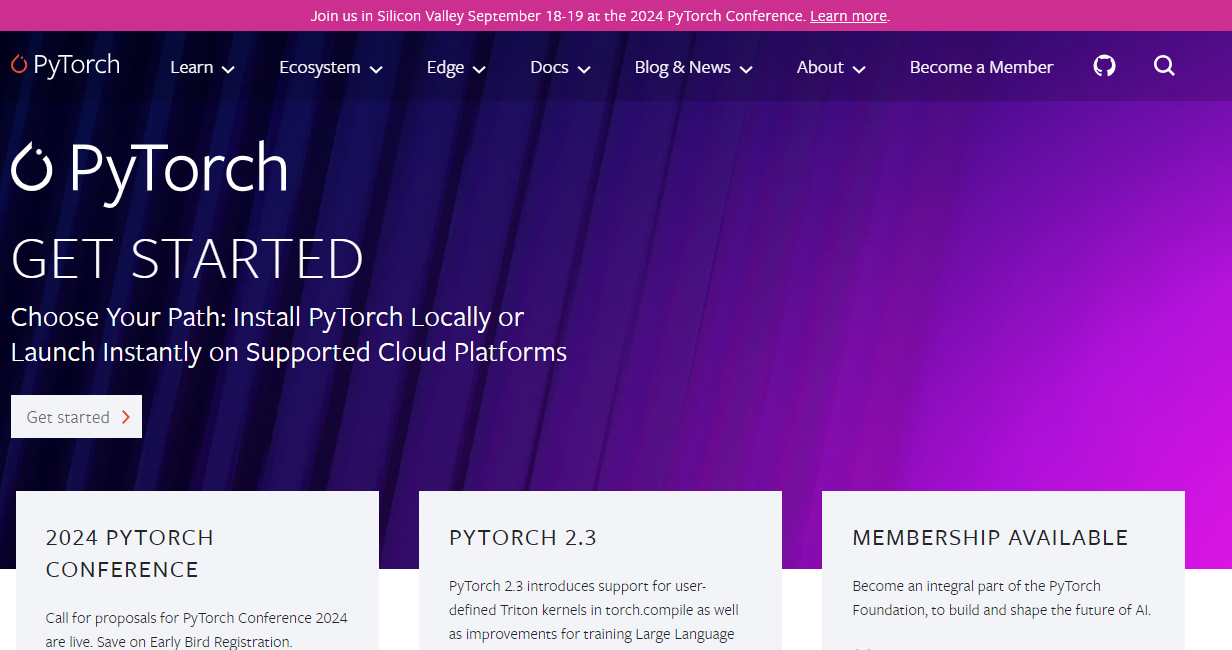1232x650 pixels.
Task: Expand the Ecosystem dropdown chevron
Action: pyautogui.click(x=376, y=69)
